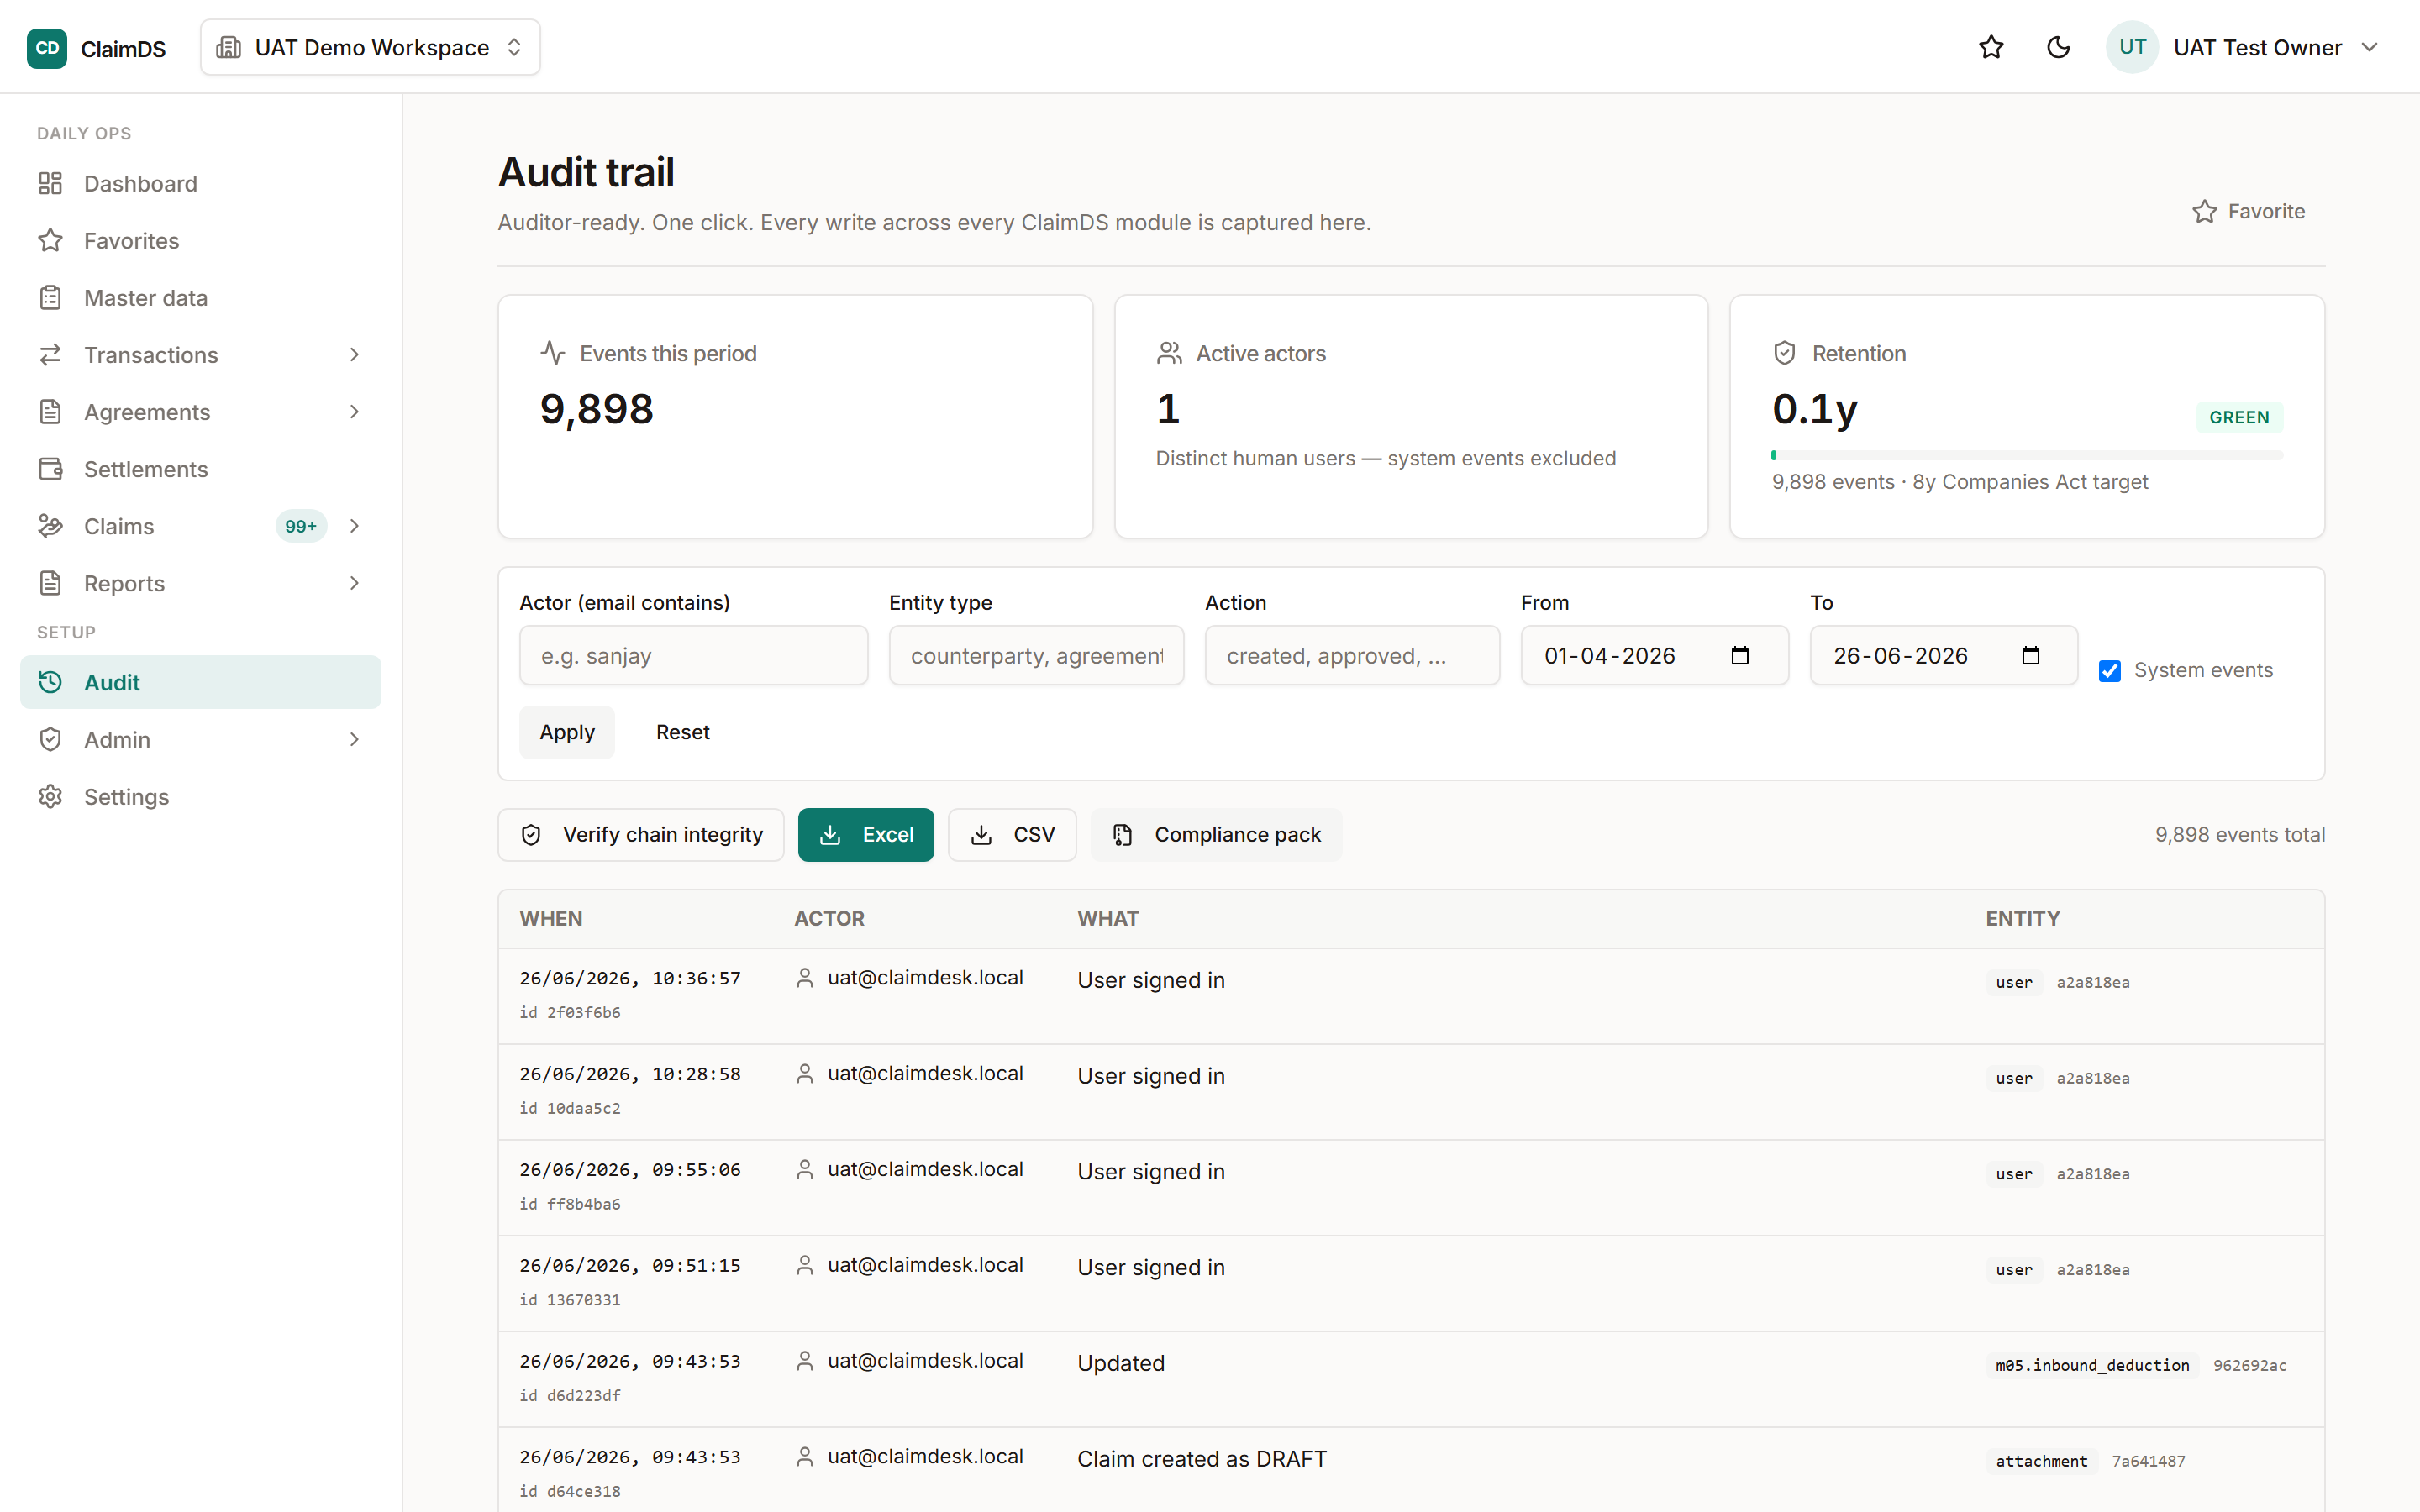2420x1512 pixels.
Task: Click the Updated event description
Action: click(x=1121, y=1363)
